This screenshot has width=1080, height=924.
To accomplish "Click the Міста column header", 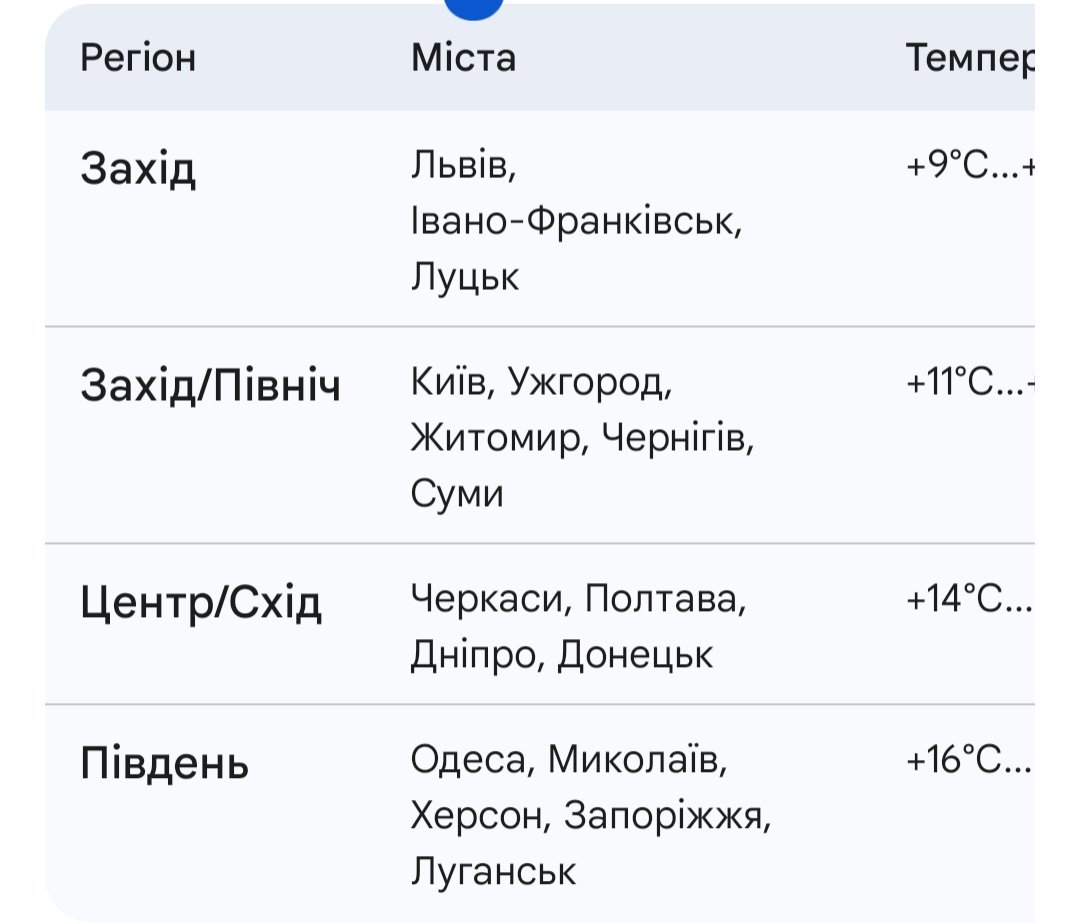I will pos(463,58).
